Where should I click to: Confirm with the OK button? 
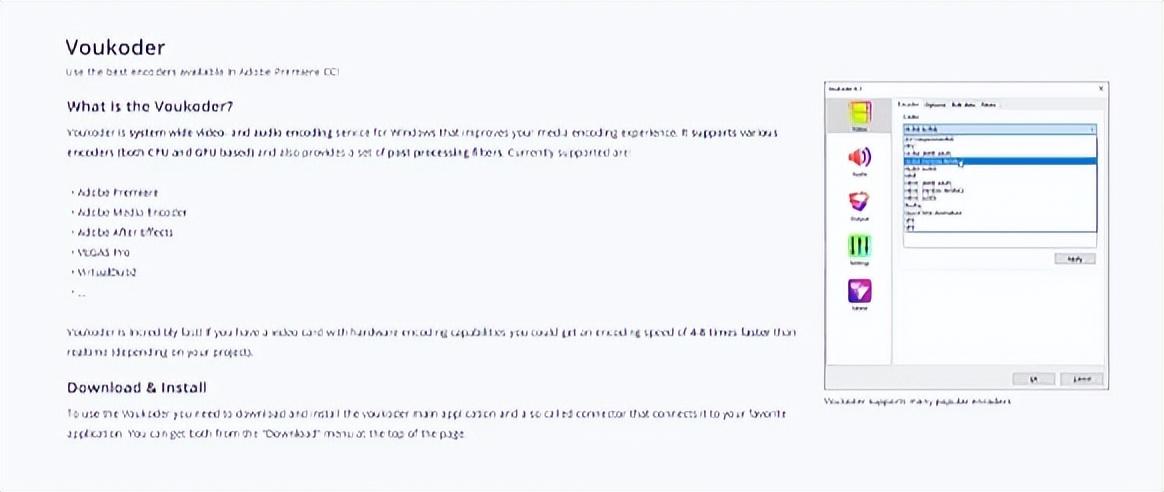[x=1033, y=378]
